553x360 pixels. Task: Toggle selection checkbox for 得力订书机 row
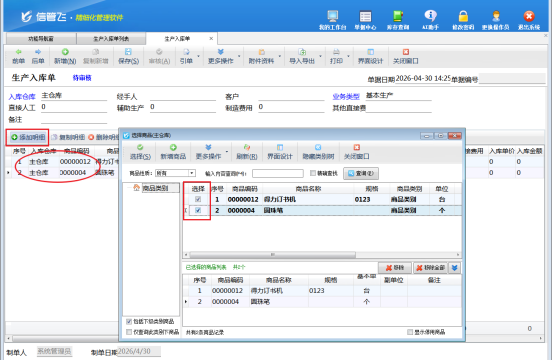click(x=198, y=199)
